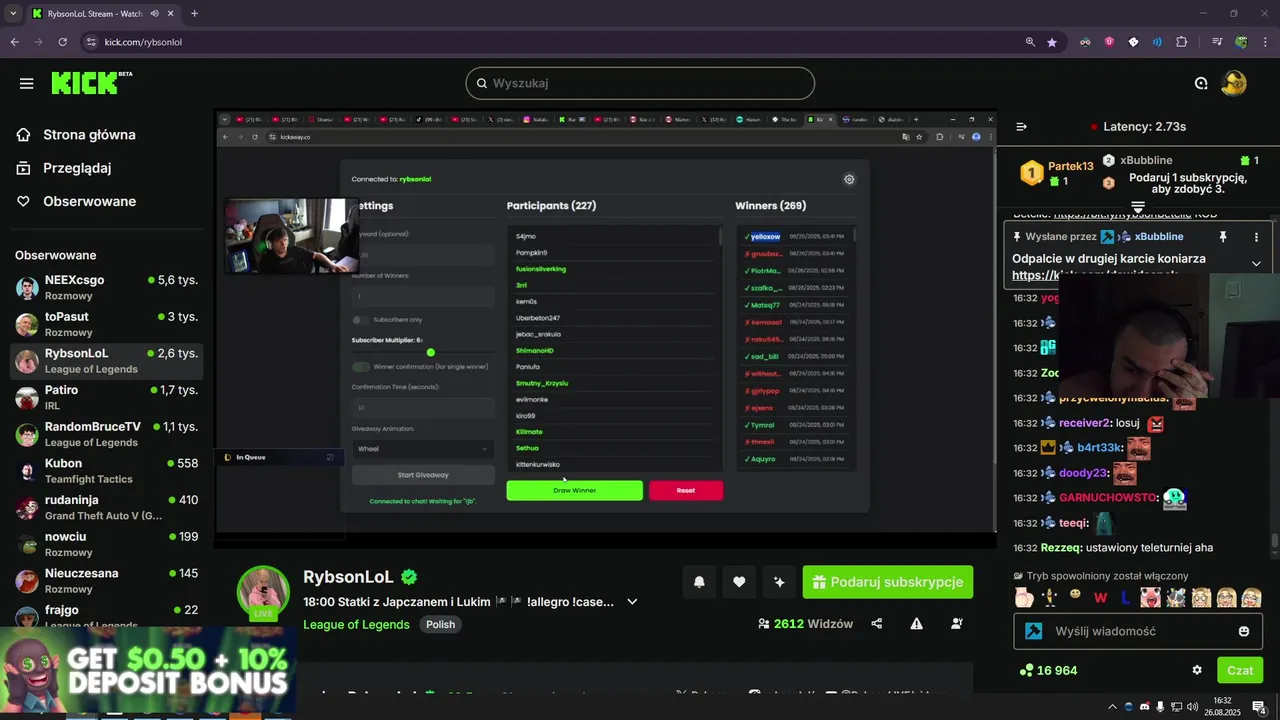This screenshot has height=720, width=1280.
Task: Toggle Winner confirmation switch in giveaway
Action: (x=360, y=367)
